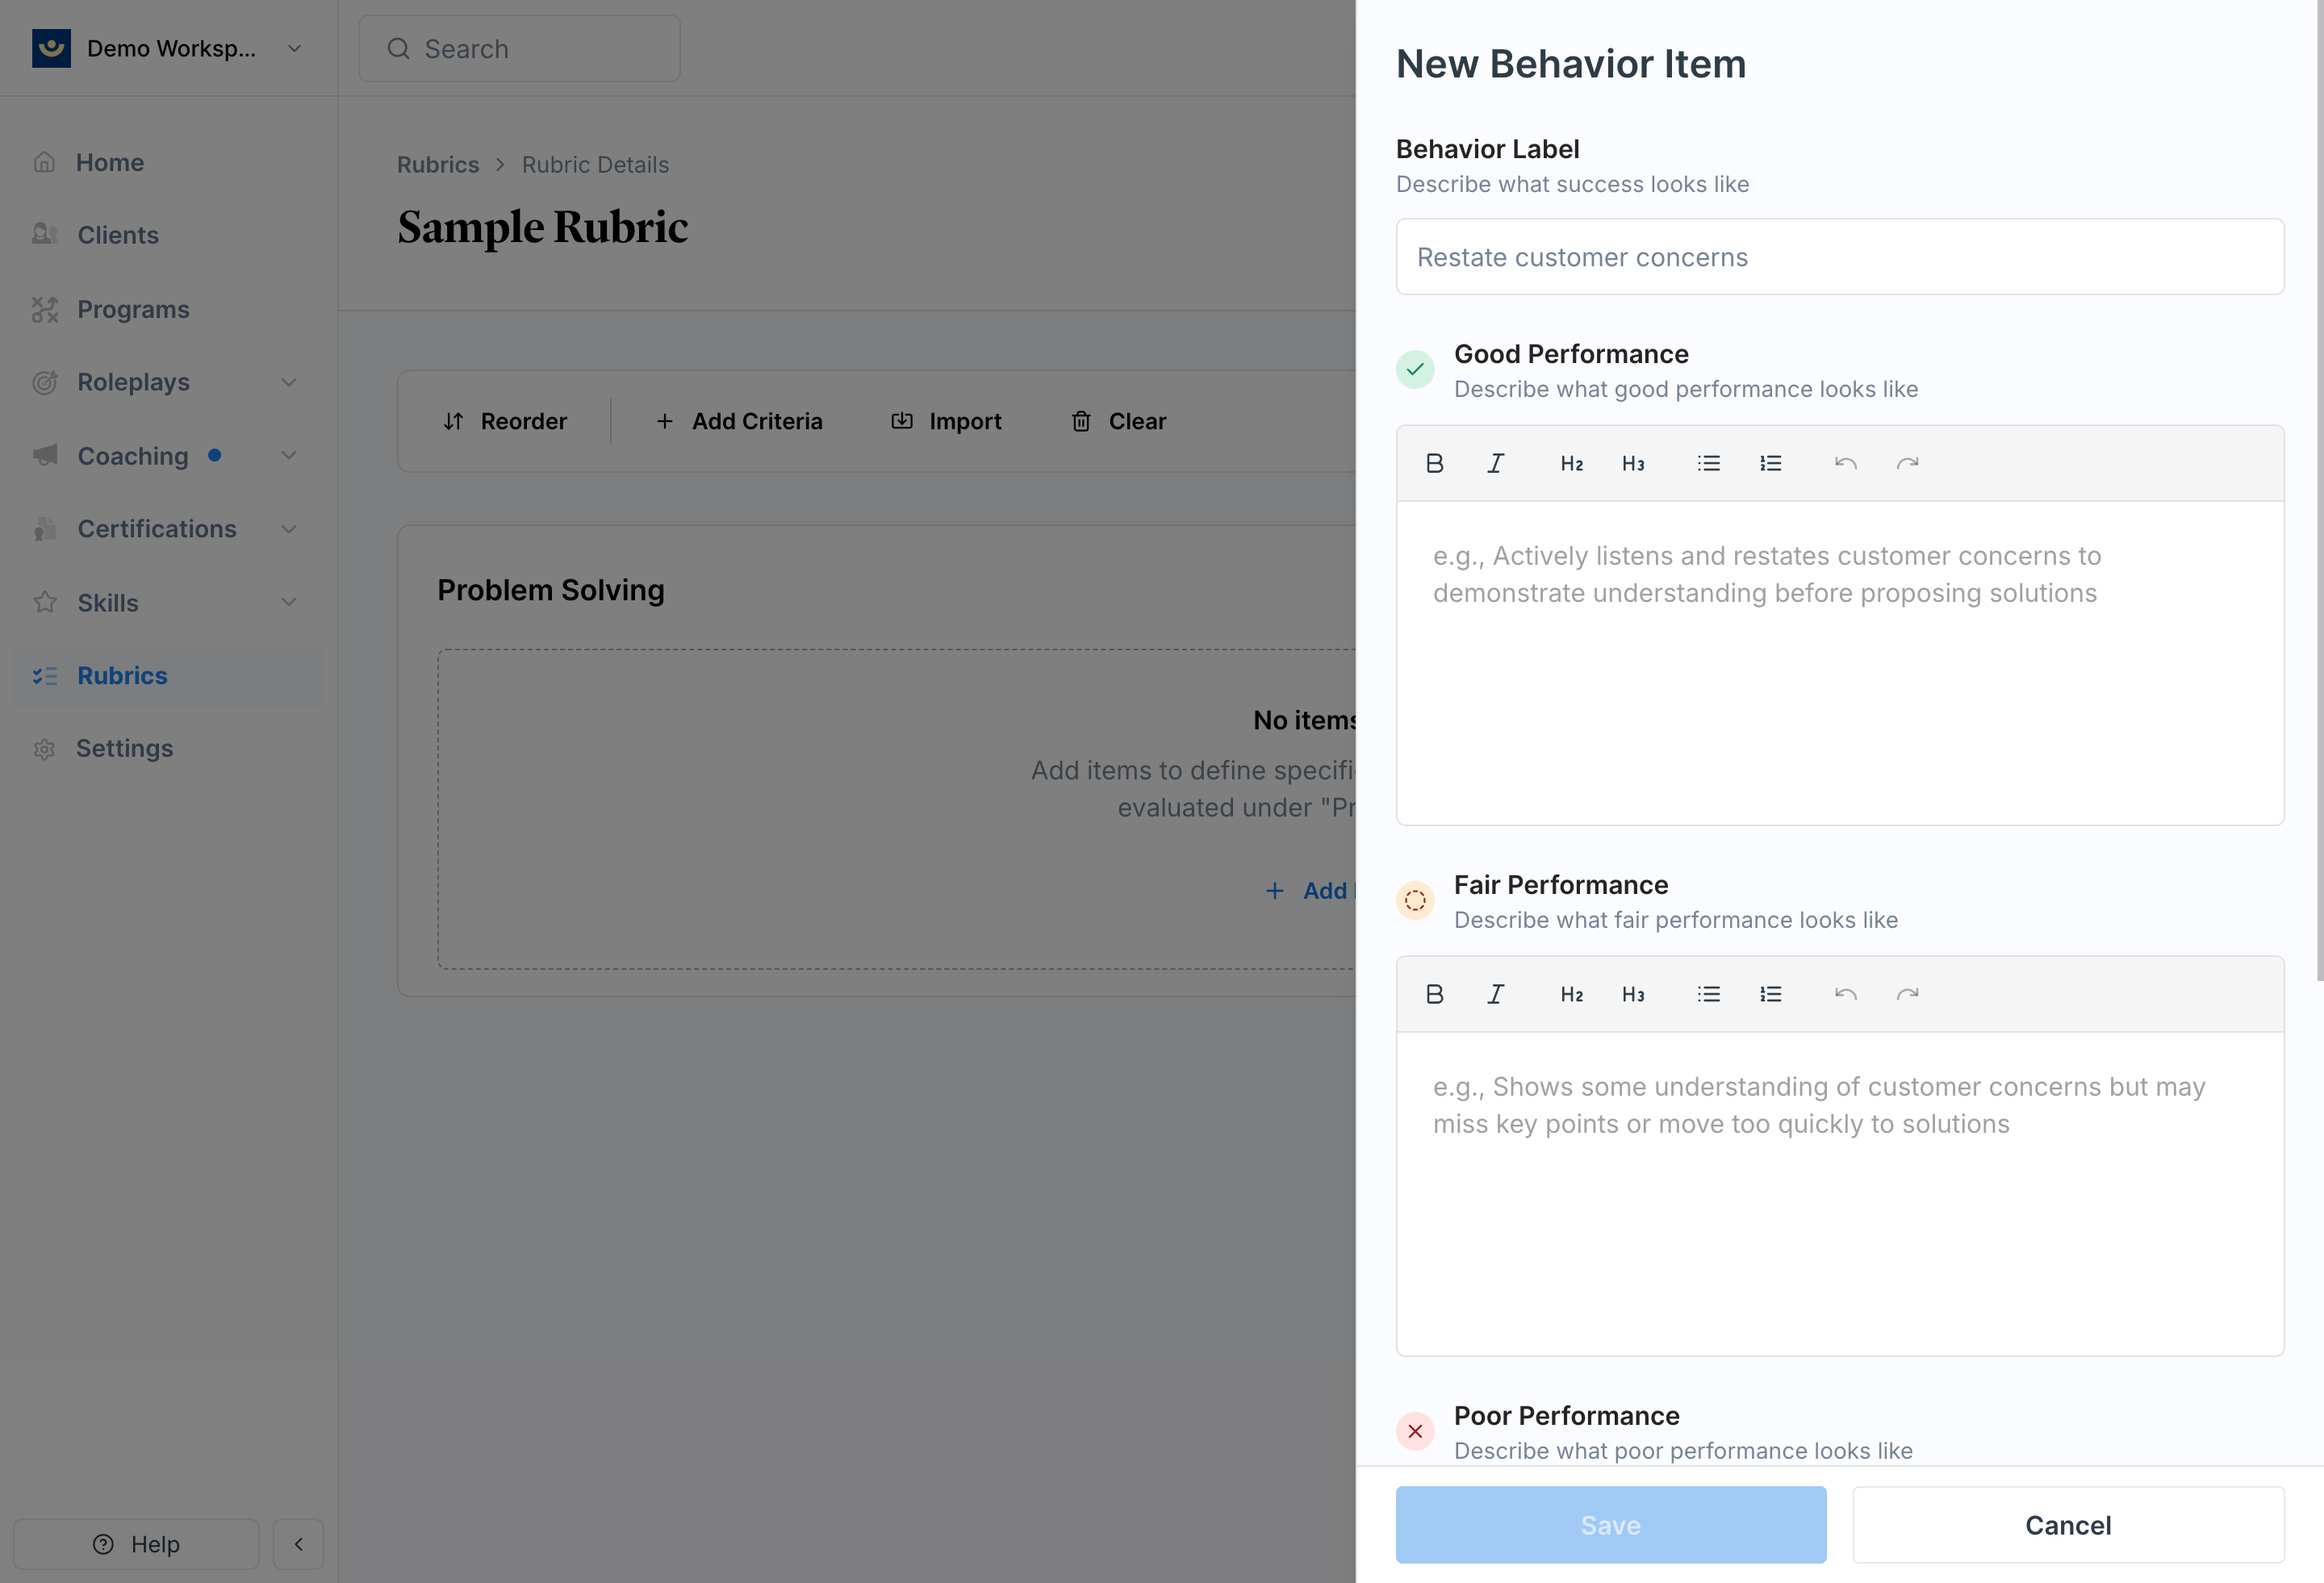Apply H2 heading in Good Performance editor
Screen dimensions: 2324x1583
tap(1571, 463)
